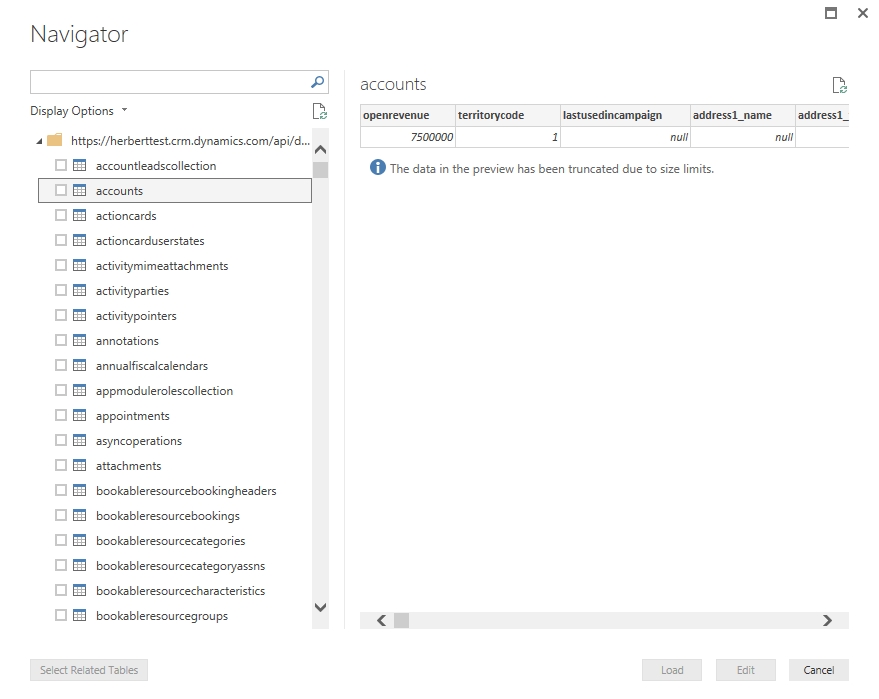The height and width of the screenshot is (699, 879).
Task: Click table icon beside appointments
Action: (80, 415)
